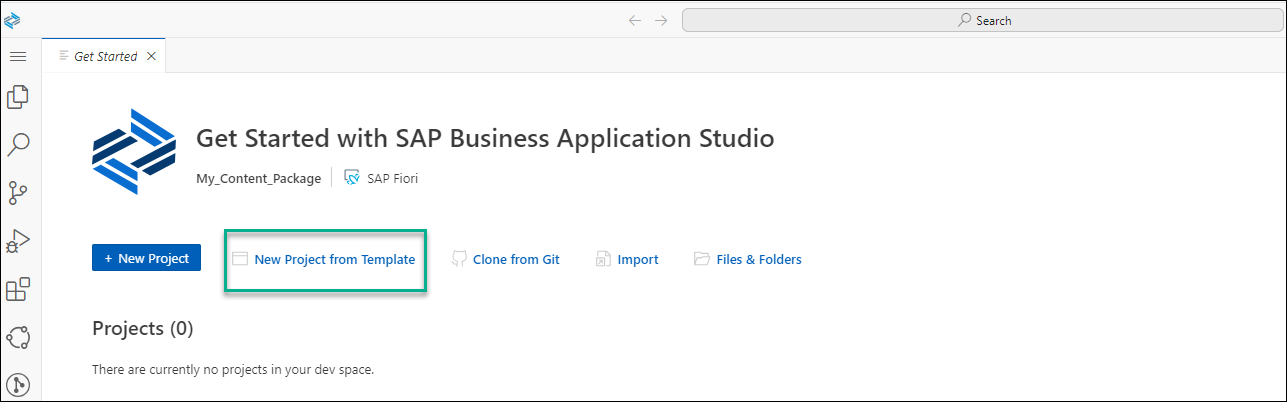The image size is (1287, 402).
Task: Go forward with the right arrow
Action: pos(660,20)
